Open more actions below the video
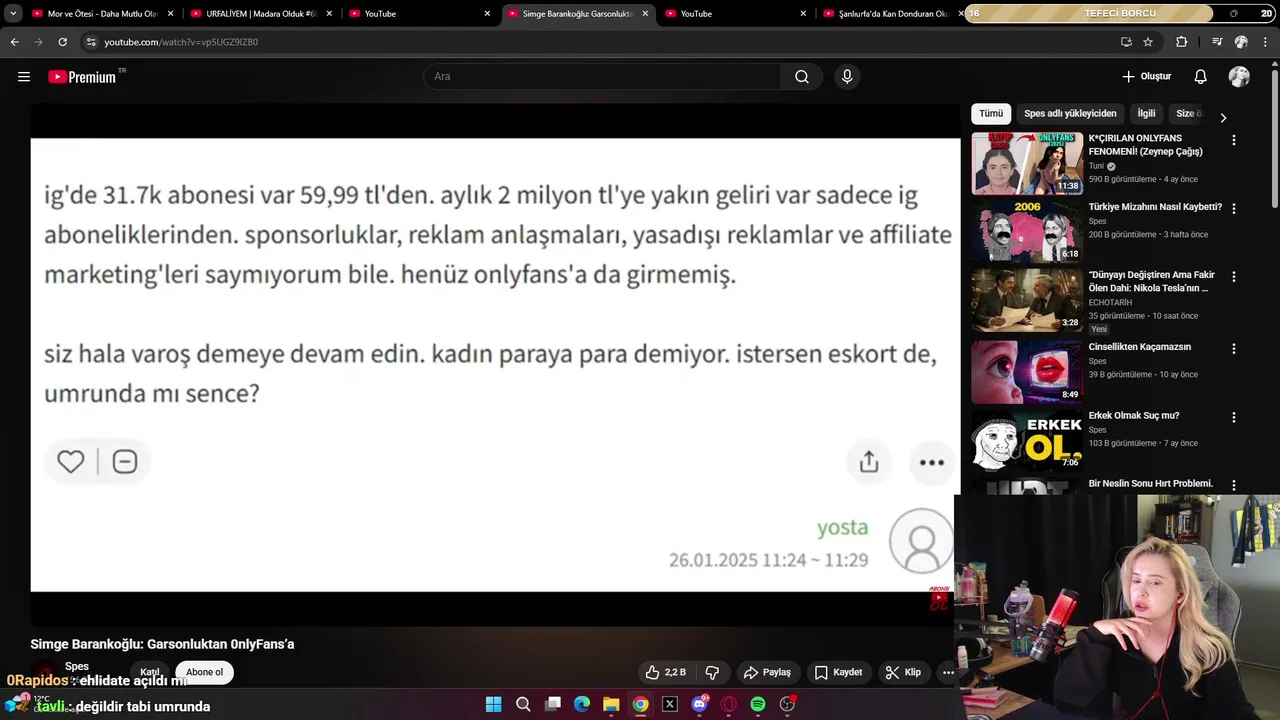 coord(948,672)
